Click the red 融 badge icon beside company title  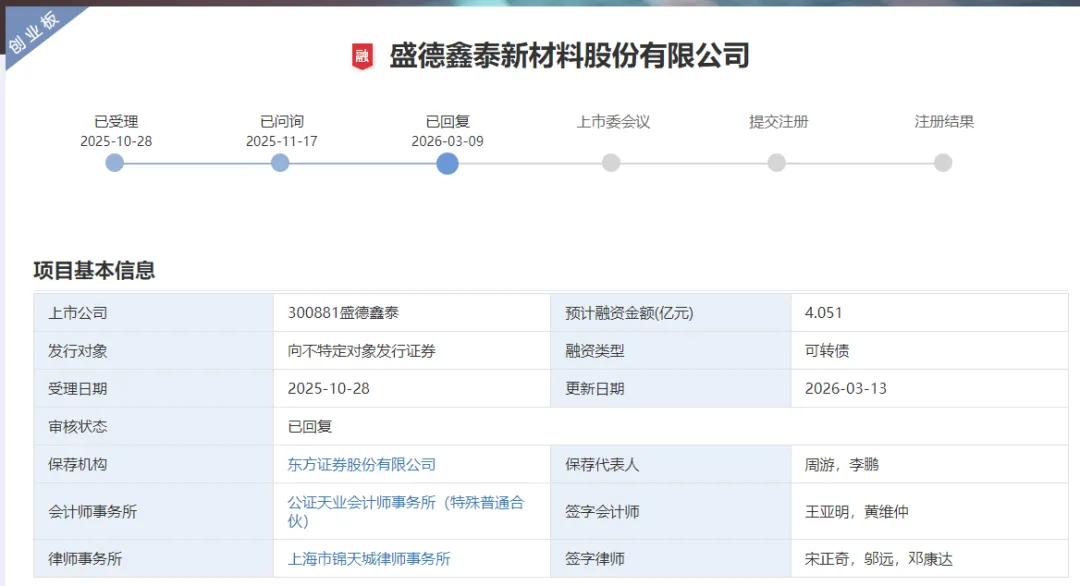coord(362,56)
